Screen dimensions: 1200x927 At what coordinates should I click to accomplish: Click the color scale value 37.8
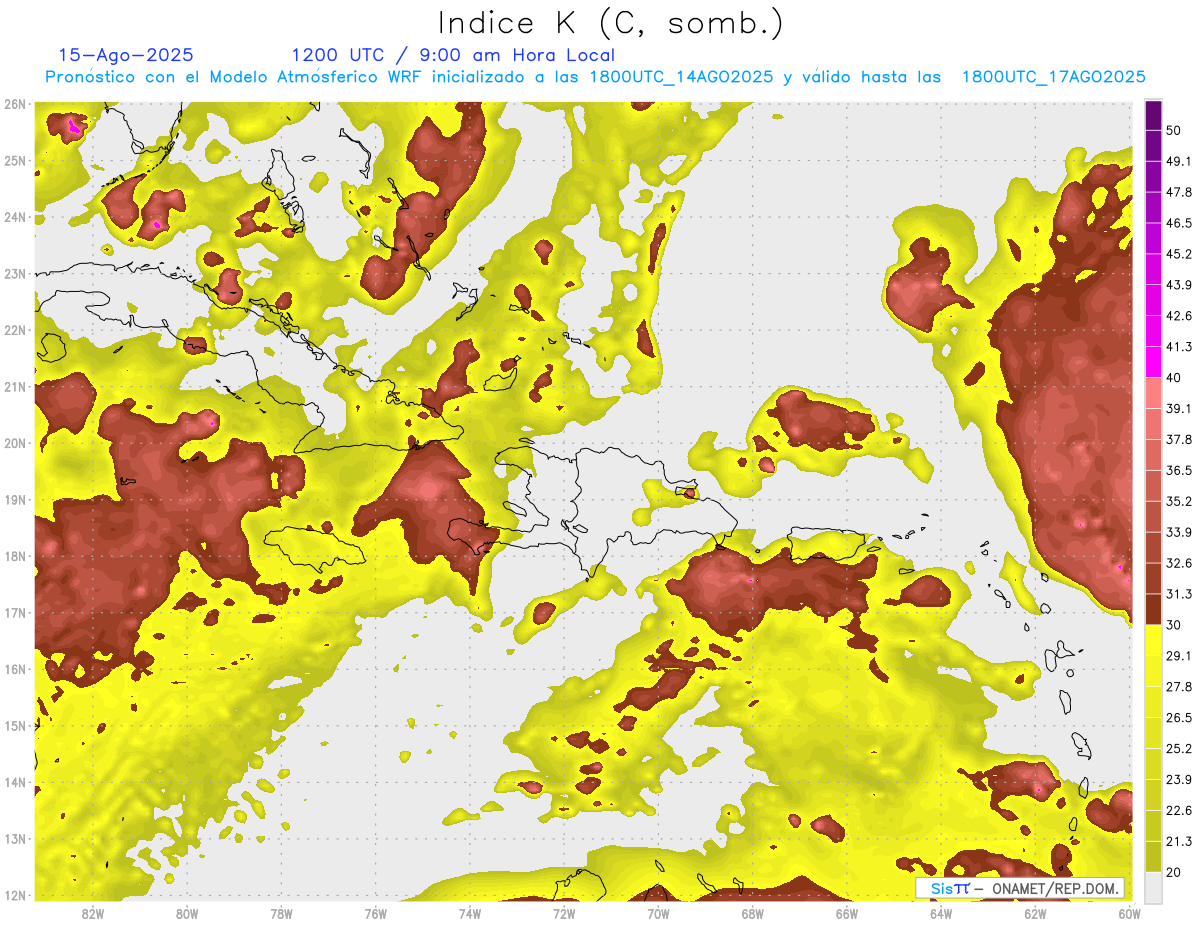point(1178,439)
